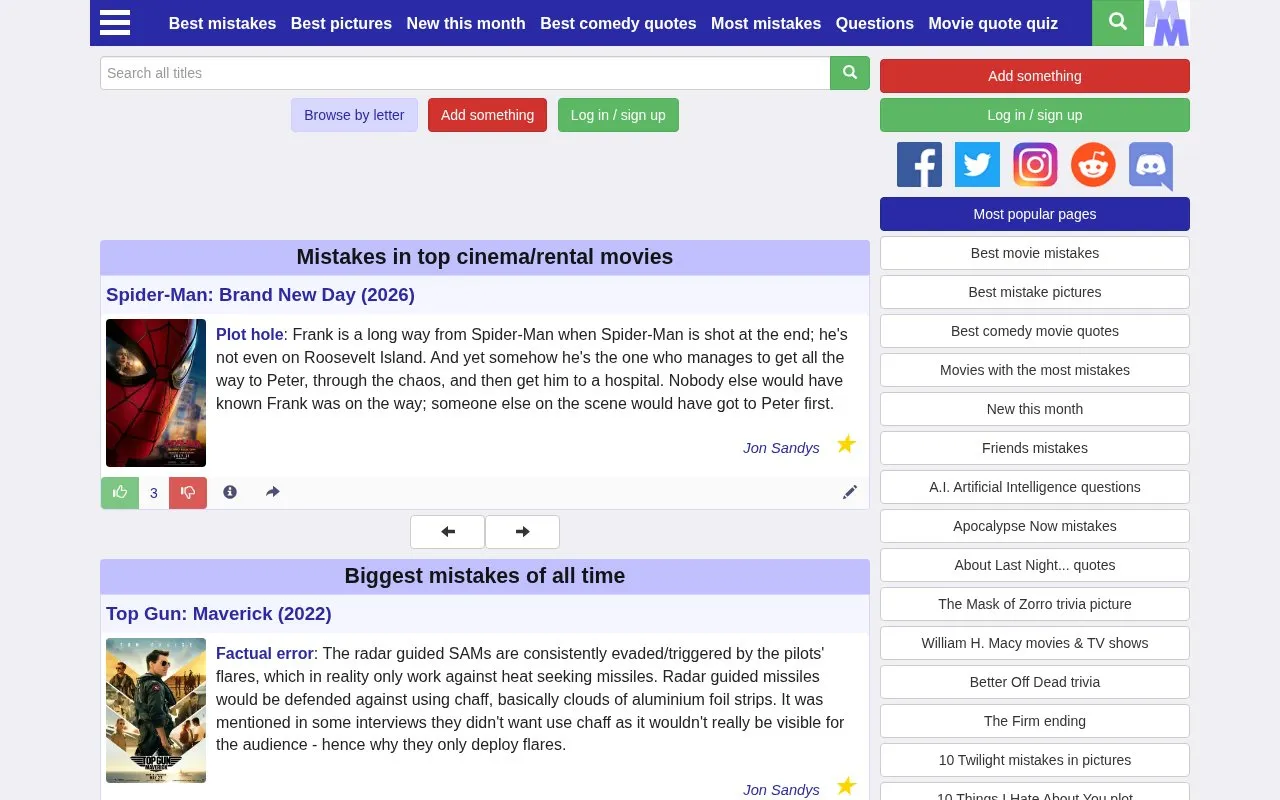Open the Twitter profile icon
This screenshot has height=800, width=1280.
tap(977, 165)
